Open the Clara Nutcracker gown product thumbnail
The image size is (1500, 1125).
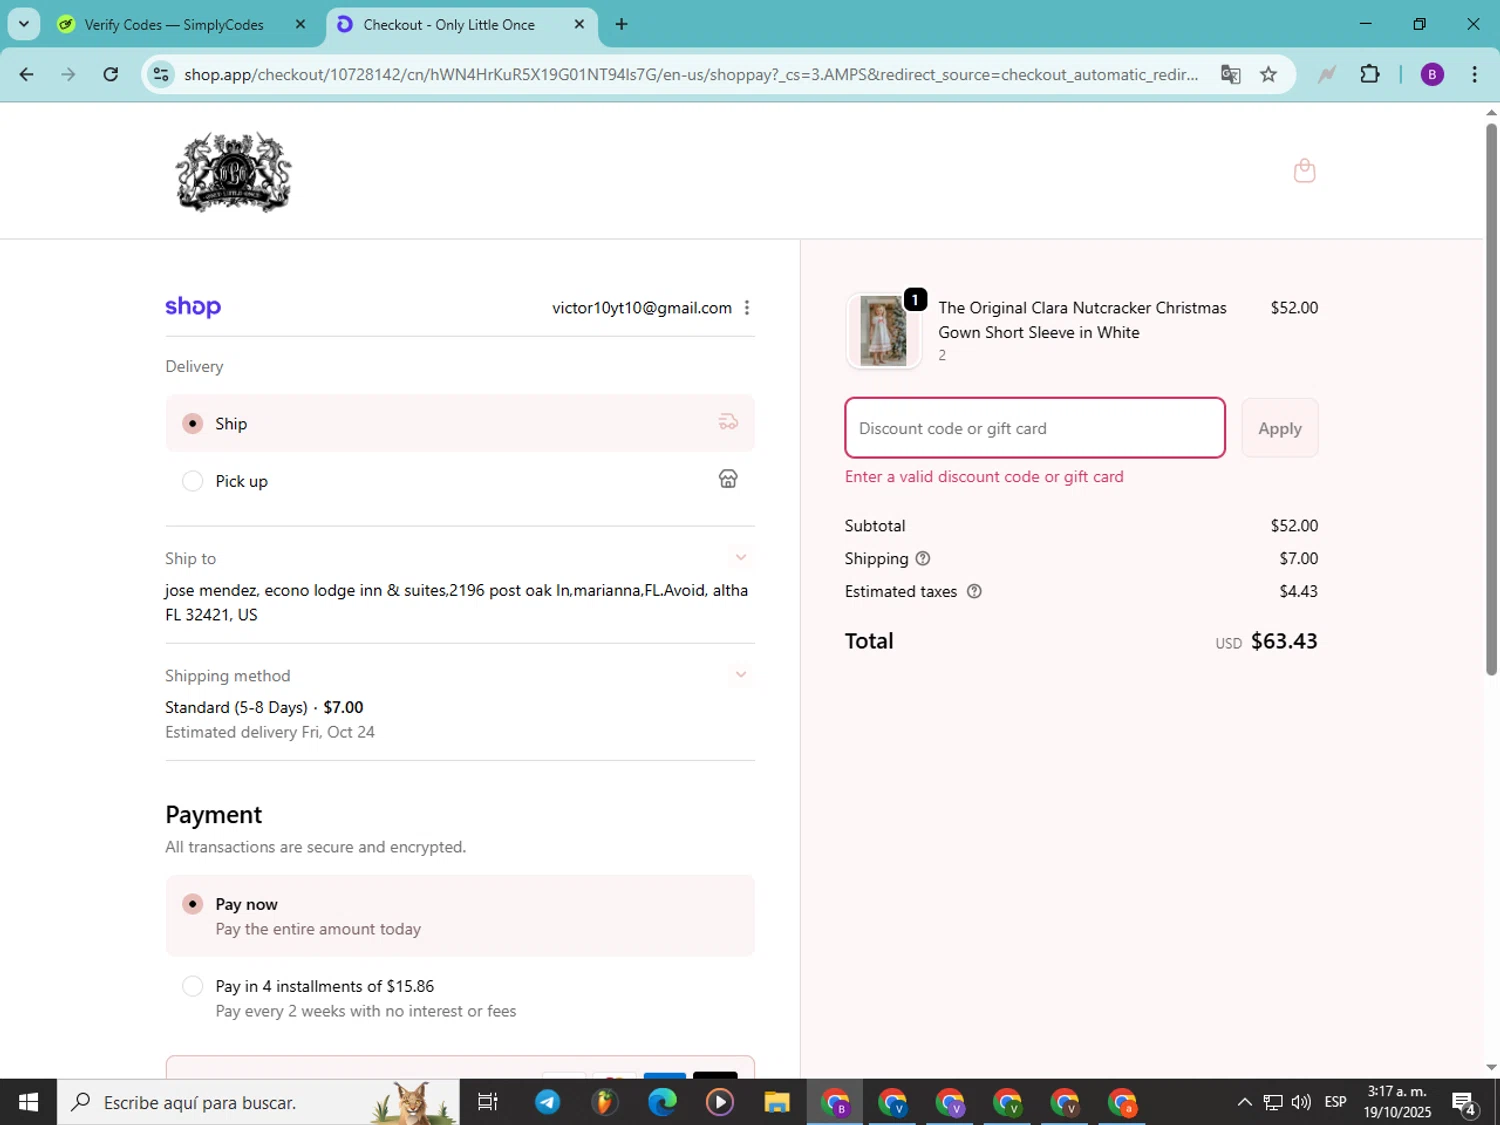[x=883, y=331]
